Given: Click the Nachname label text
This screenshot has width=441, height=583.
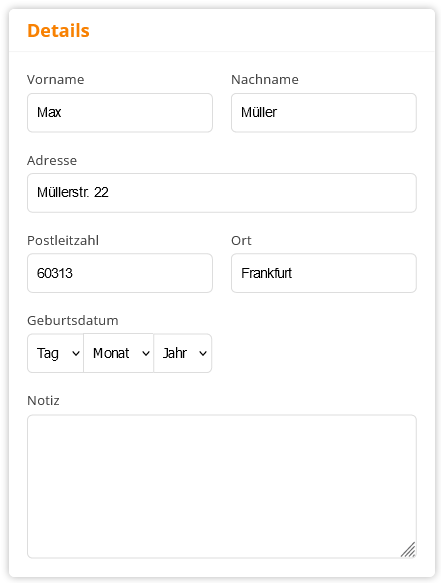Looking at the screenshot, I should tap(265, 80).
